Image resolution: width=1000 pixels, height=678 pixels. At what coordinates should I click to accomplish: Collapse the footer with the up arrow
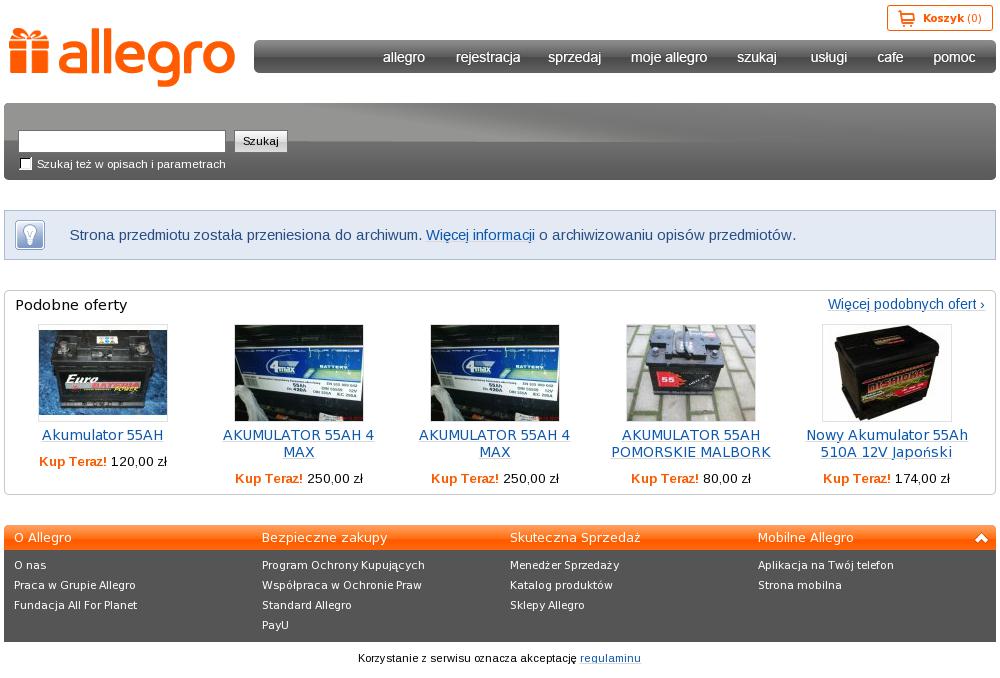point(981,538)
